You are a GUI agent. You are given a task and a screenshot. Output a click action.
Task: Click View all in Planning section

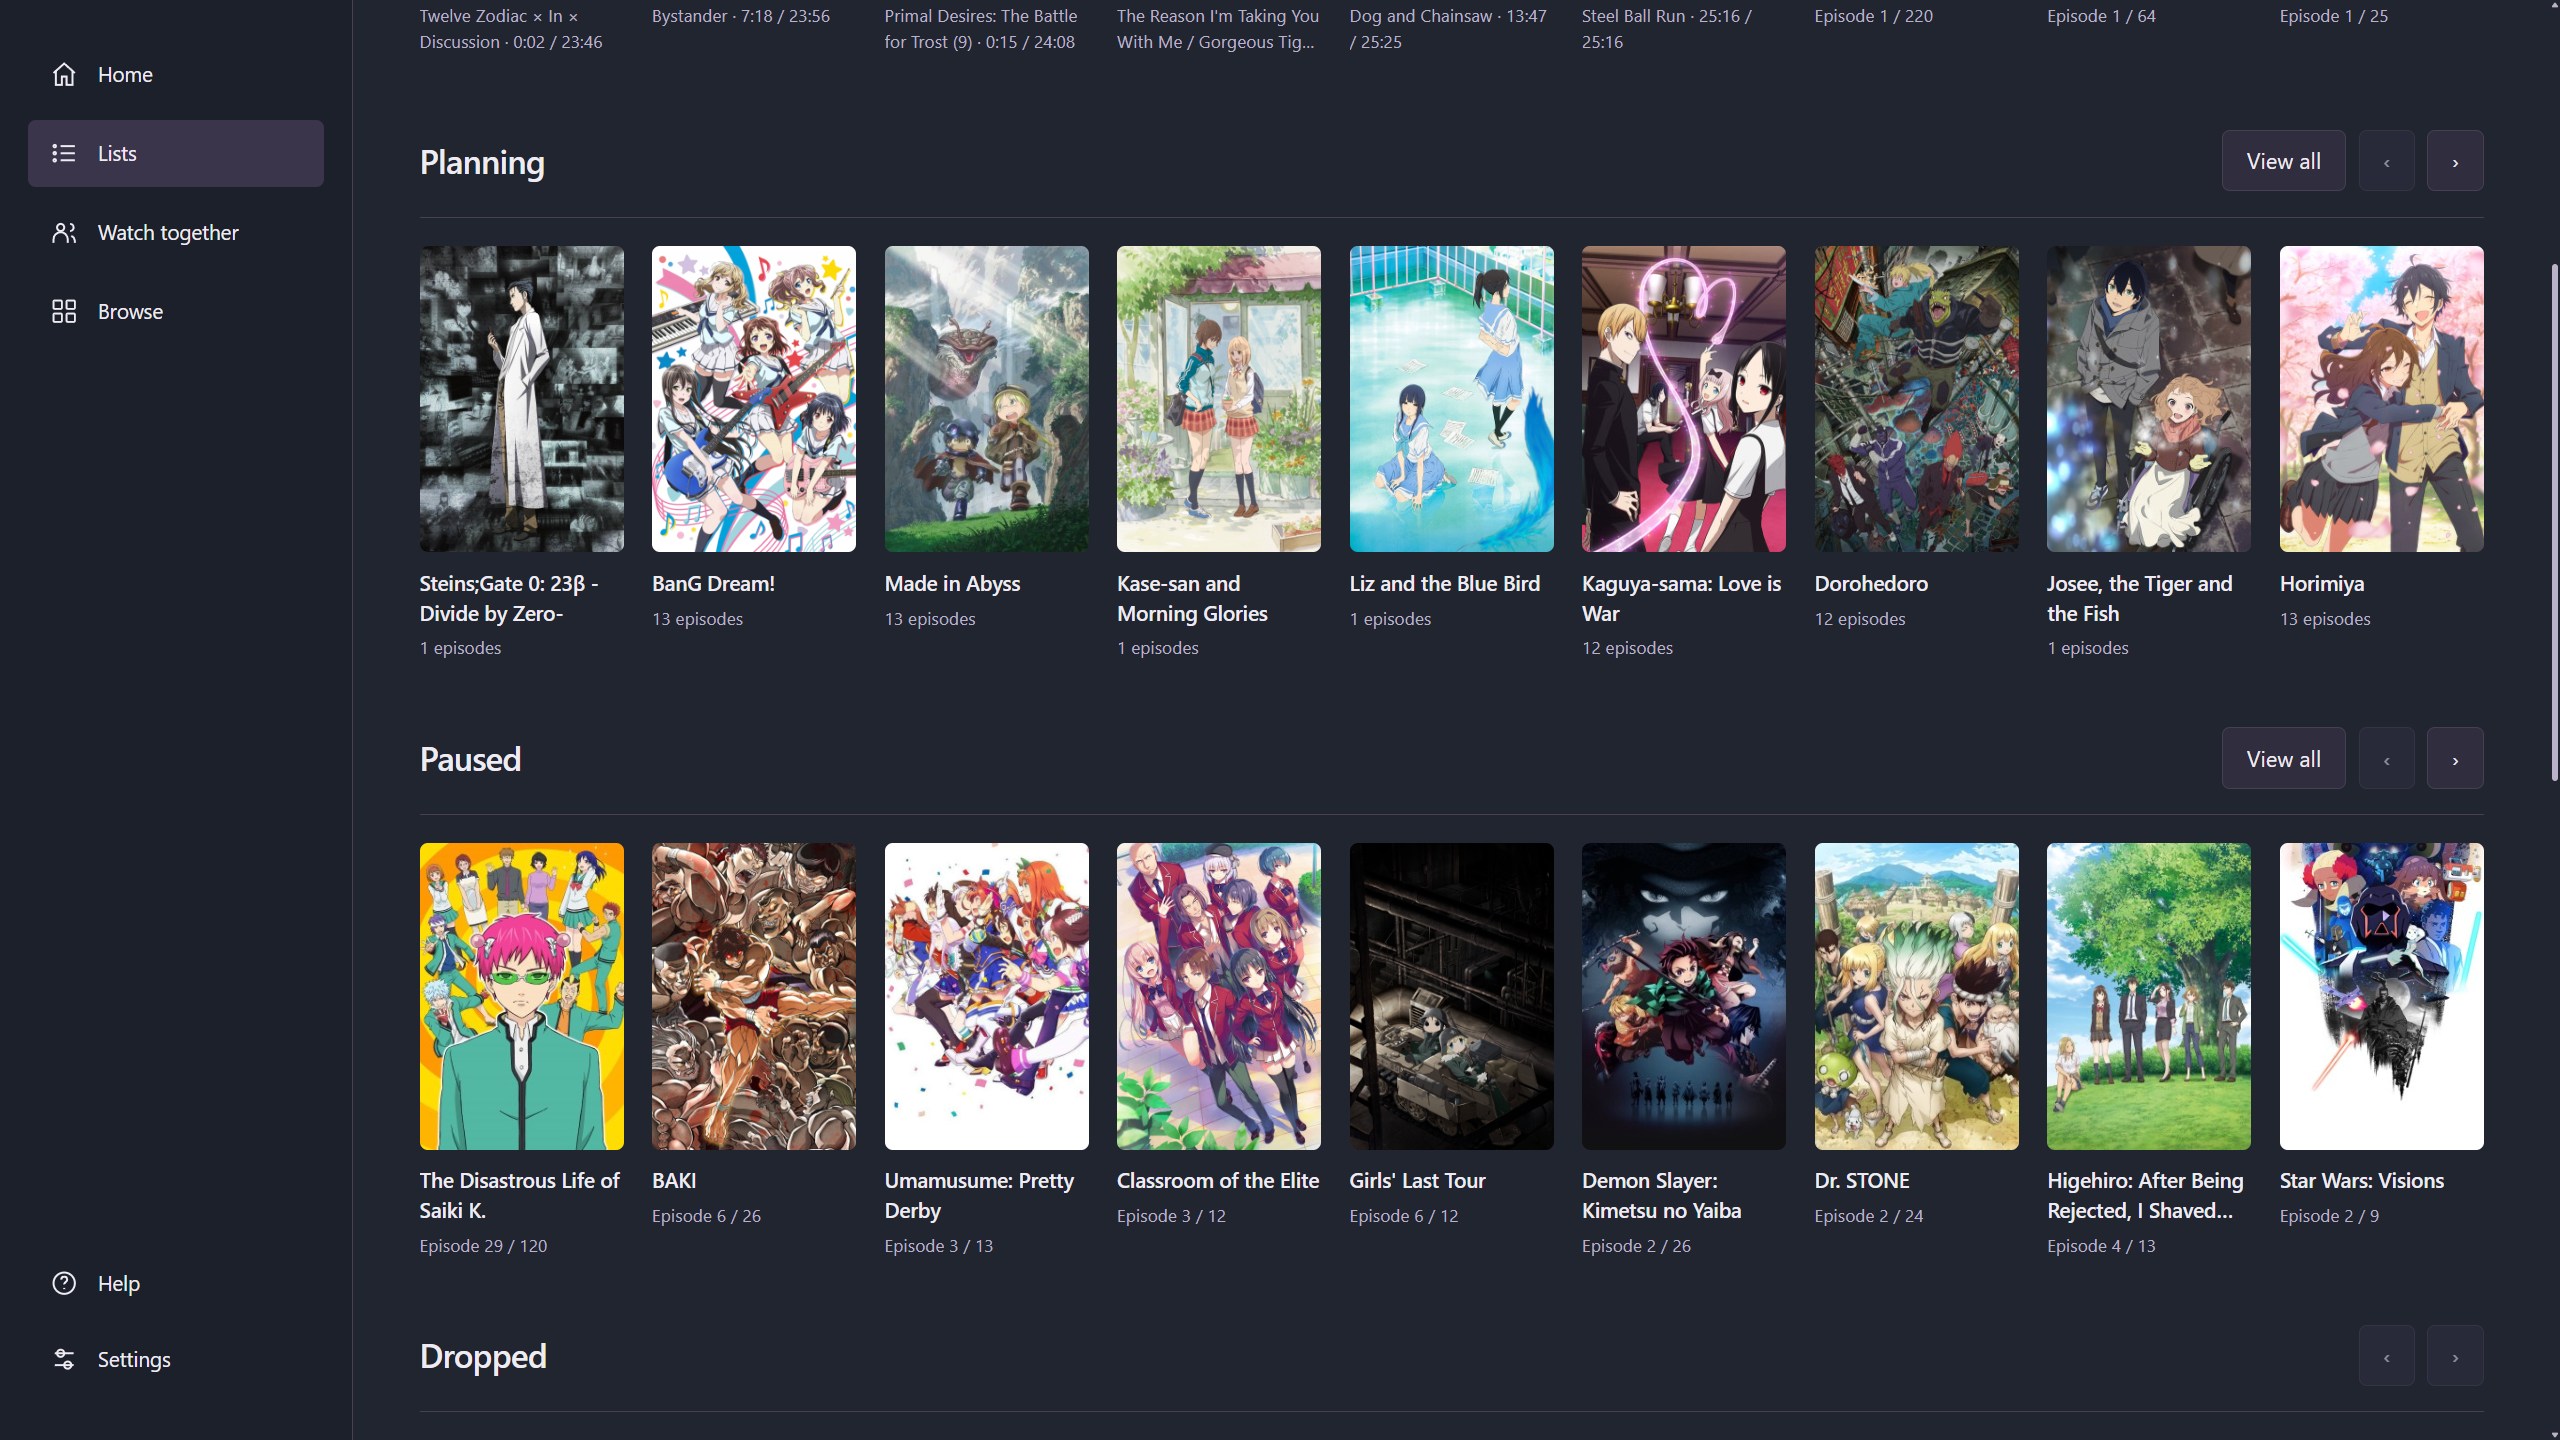click(x=2283, y=161)
